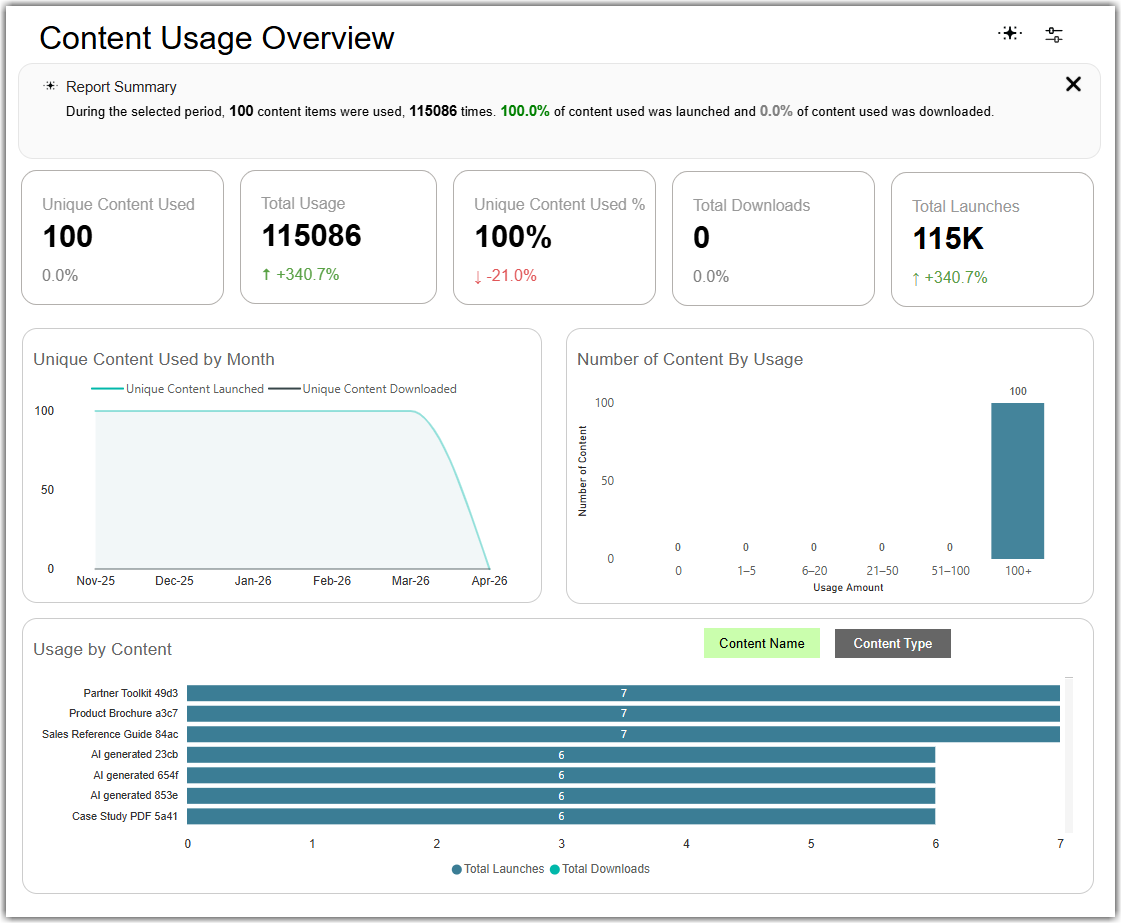This screenshot has height=924, width=1122.
Task: Click the Total Launches 115K card
Action: (992, 239)
